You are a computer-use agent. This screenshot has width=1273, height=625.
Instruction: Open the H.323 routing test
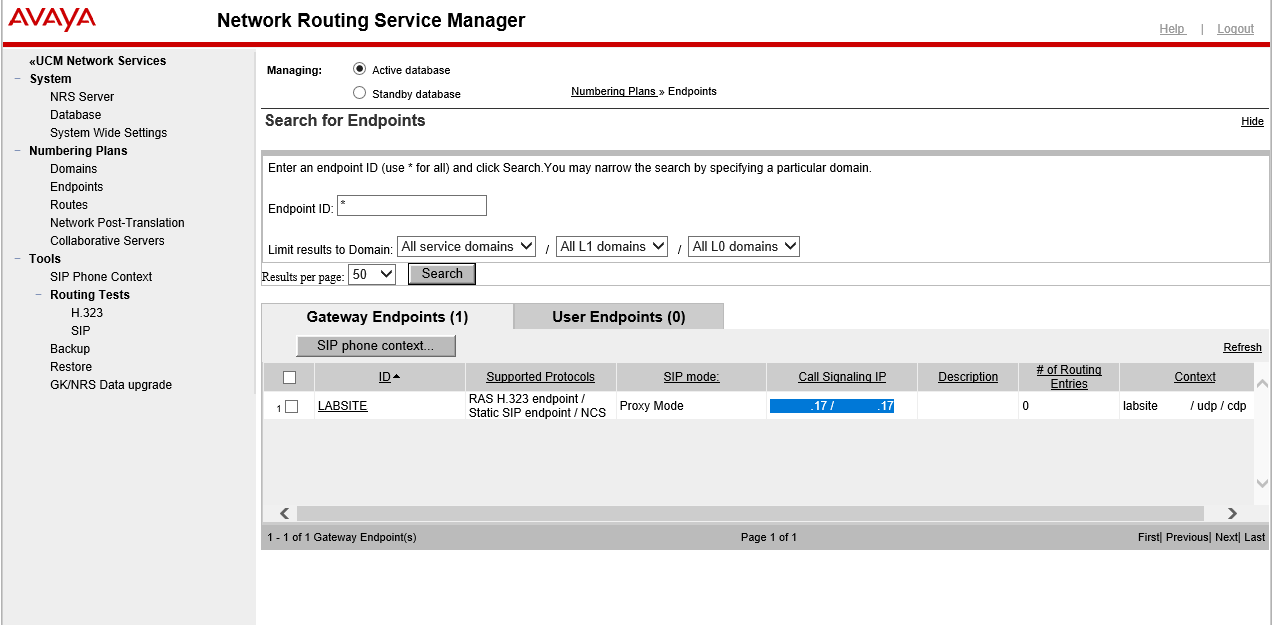[87, 313]
